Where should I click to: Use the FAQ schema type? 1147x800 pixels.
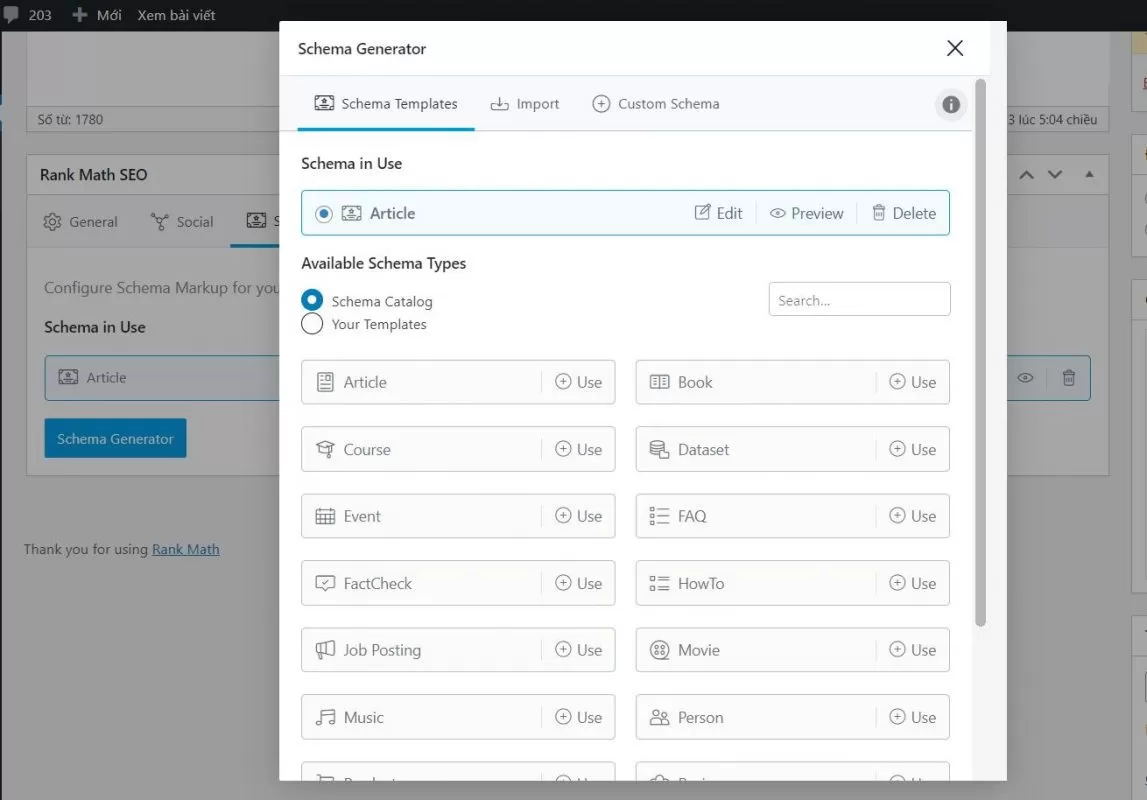click(913, 516)
